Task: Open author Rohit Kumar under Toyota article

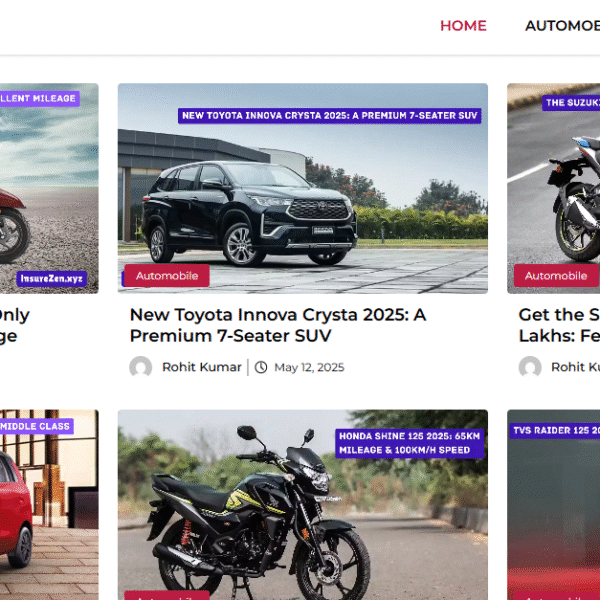Action: [x=202, y=367]
